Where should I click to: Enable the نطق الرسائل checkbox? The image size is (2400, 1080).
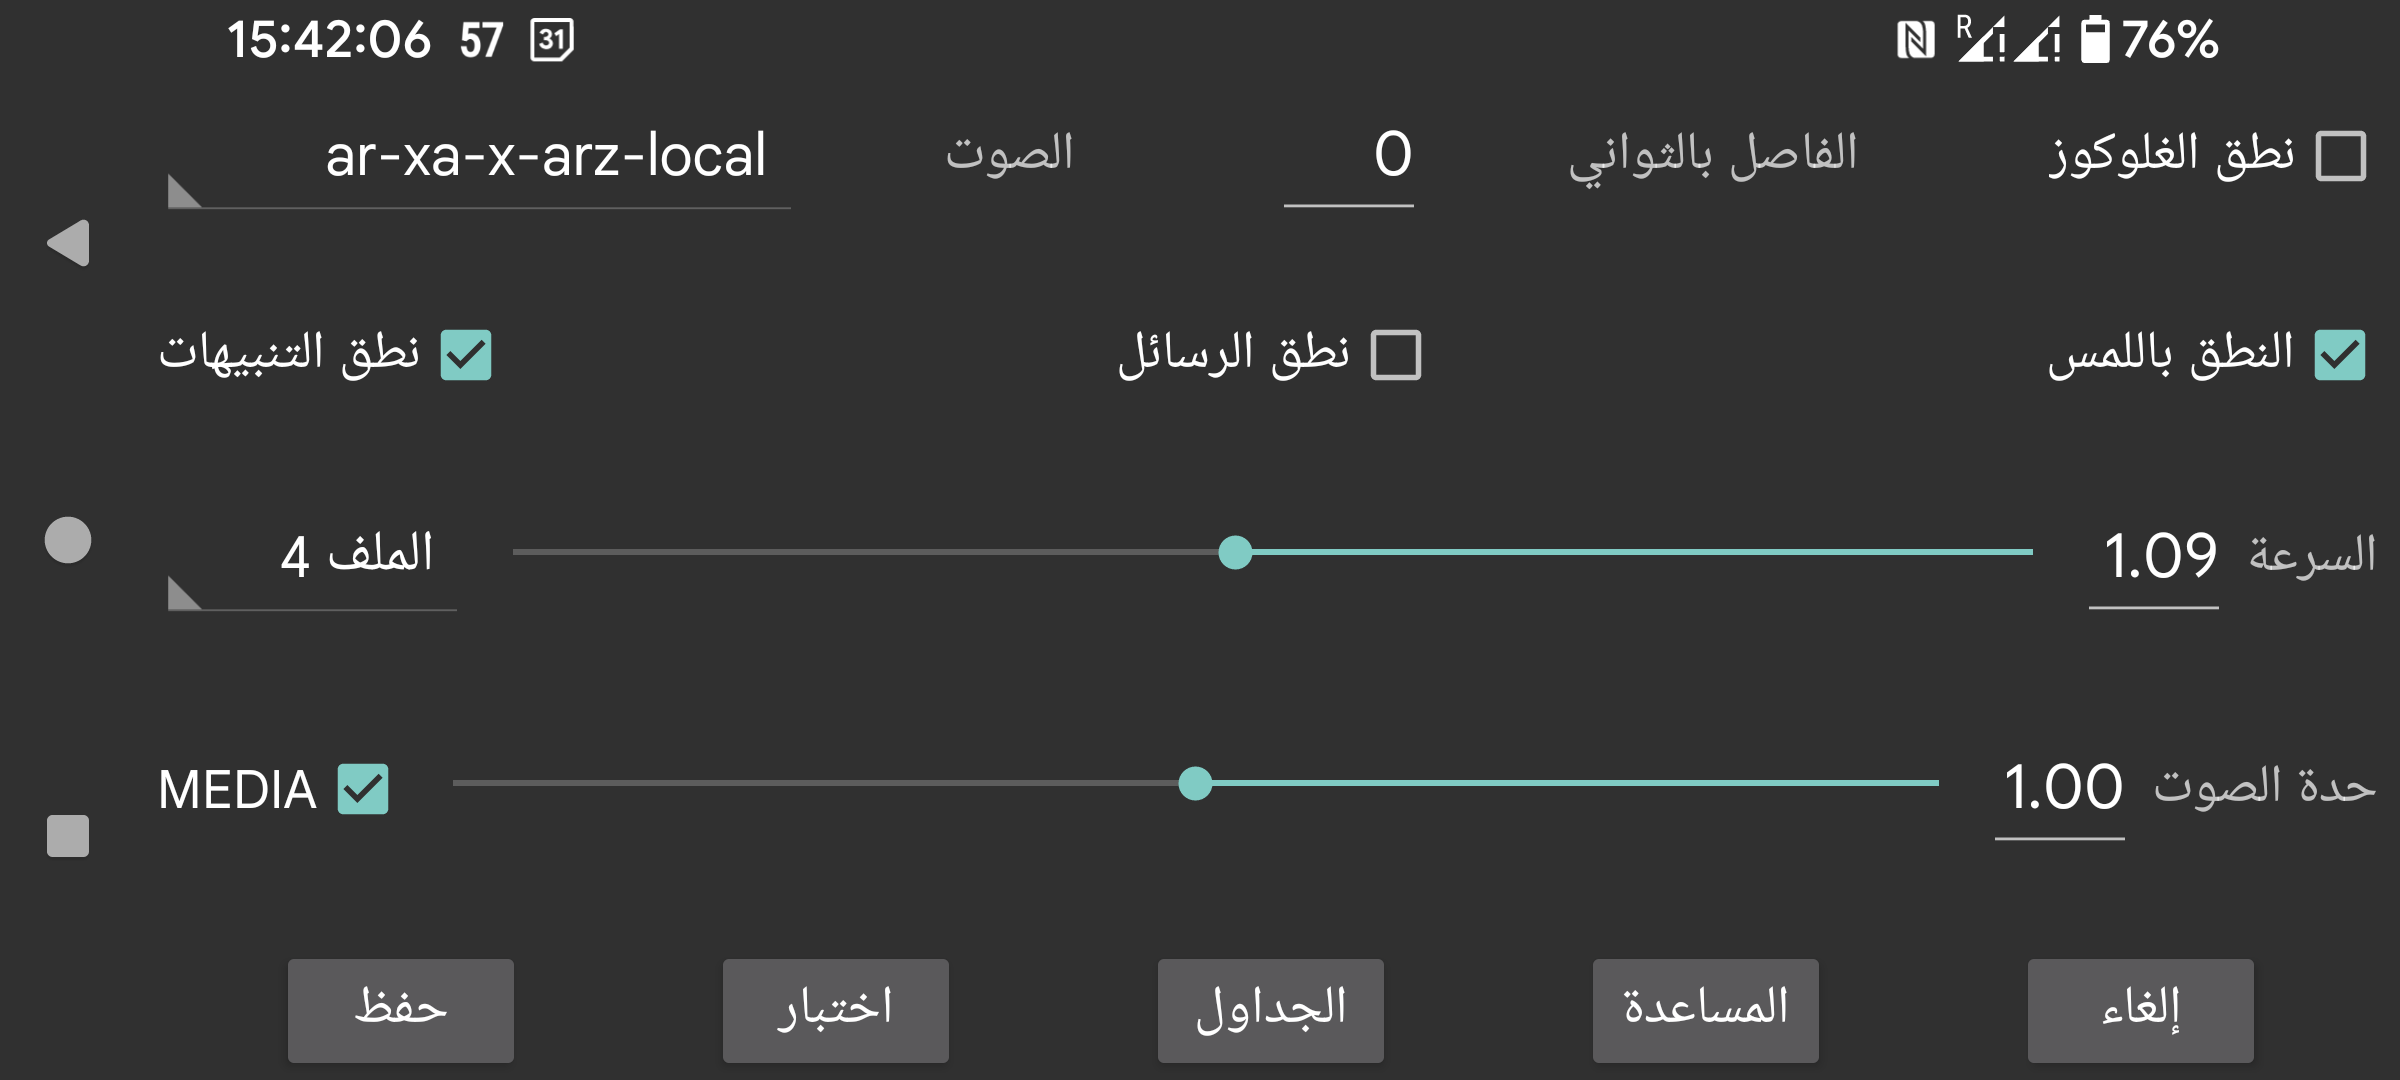click(1396, 355)
